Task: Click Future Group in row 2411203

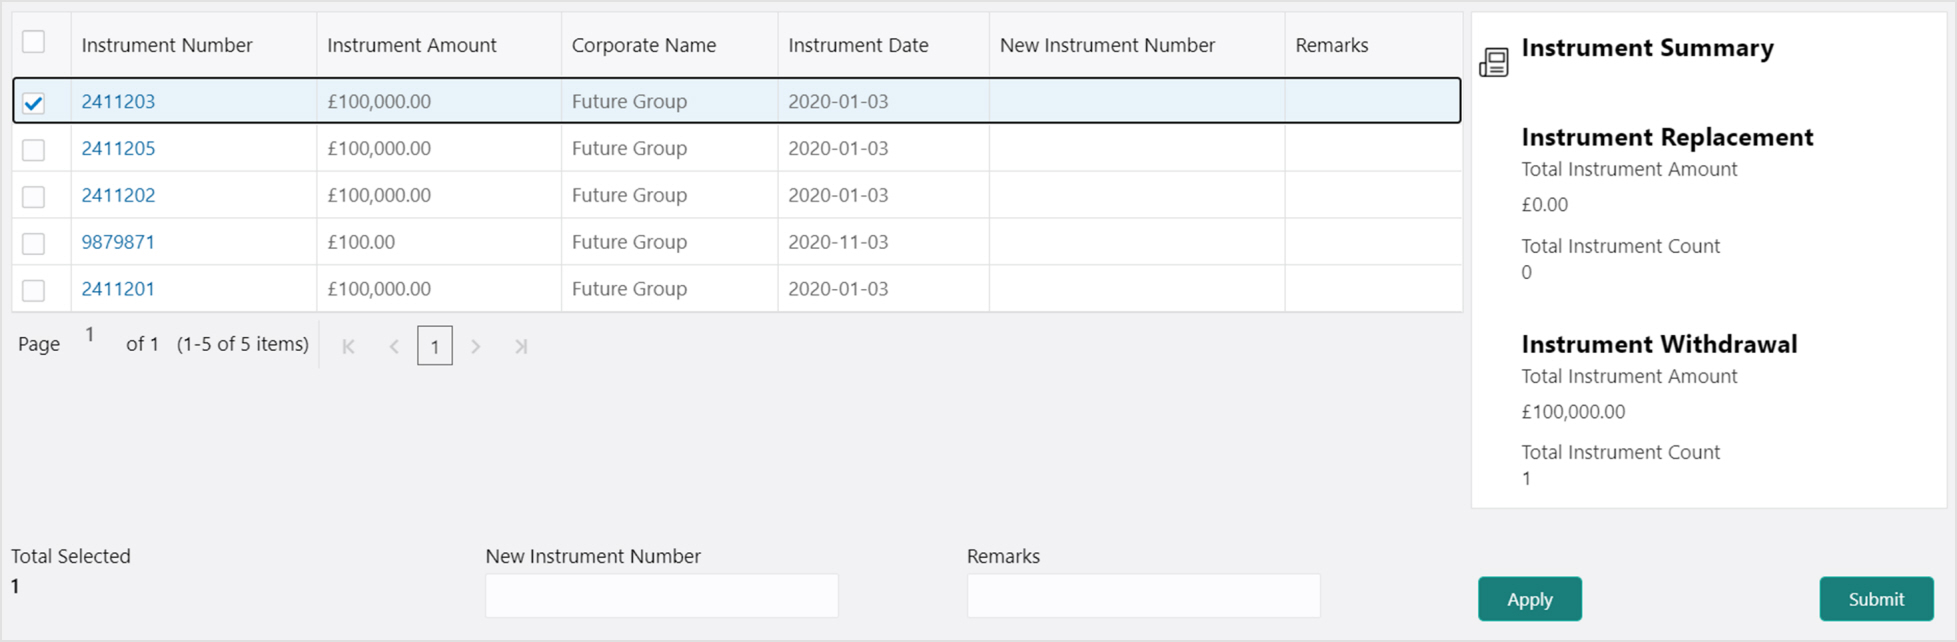Action: coord(629,101)
